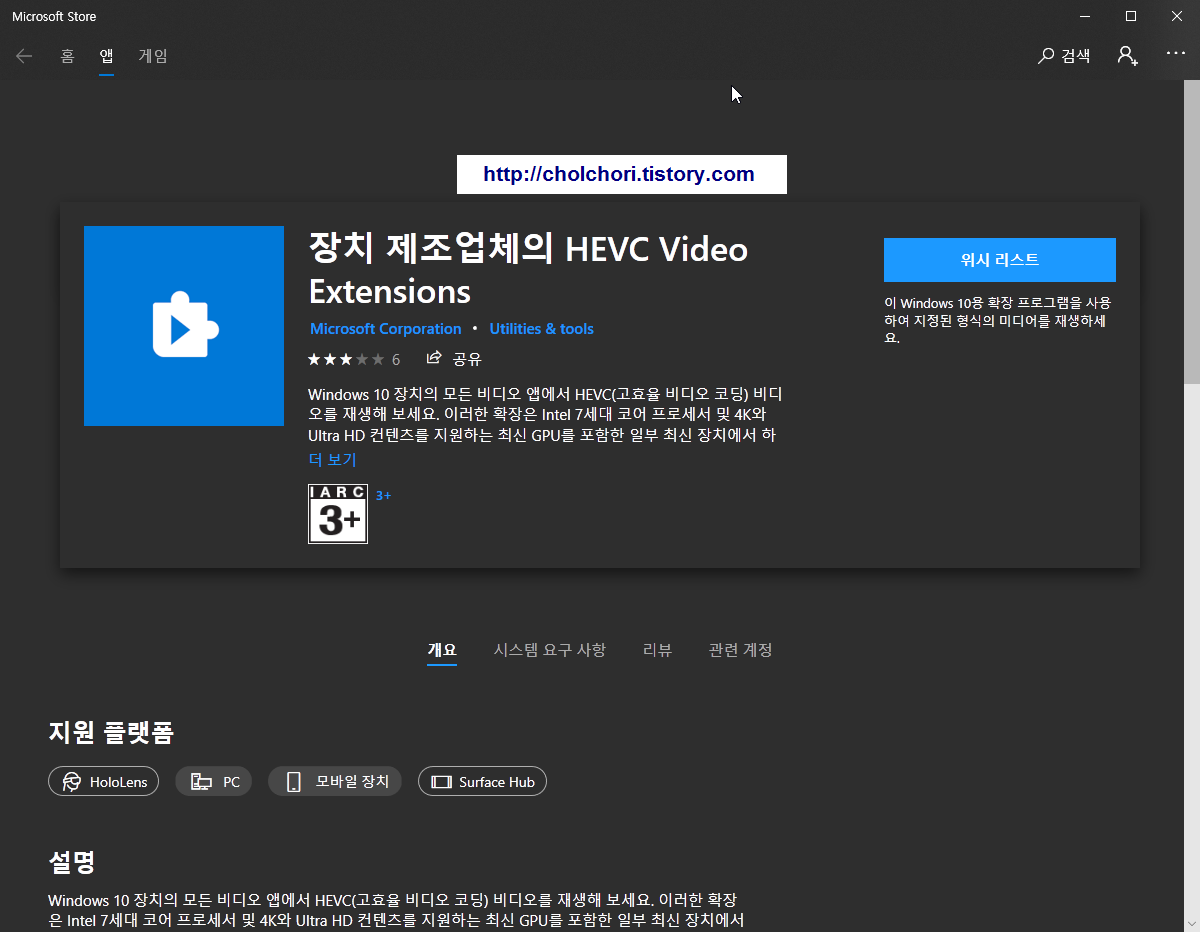
Task: Open the 관련 계정 tab
Action: pos(740,650)
